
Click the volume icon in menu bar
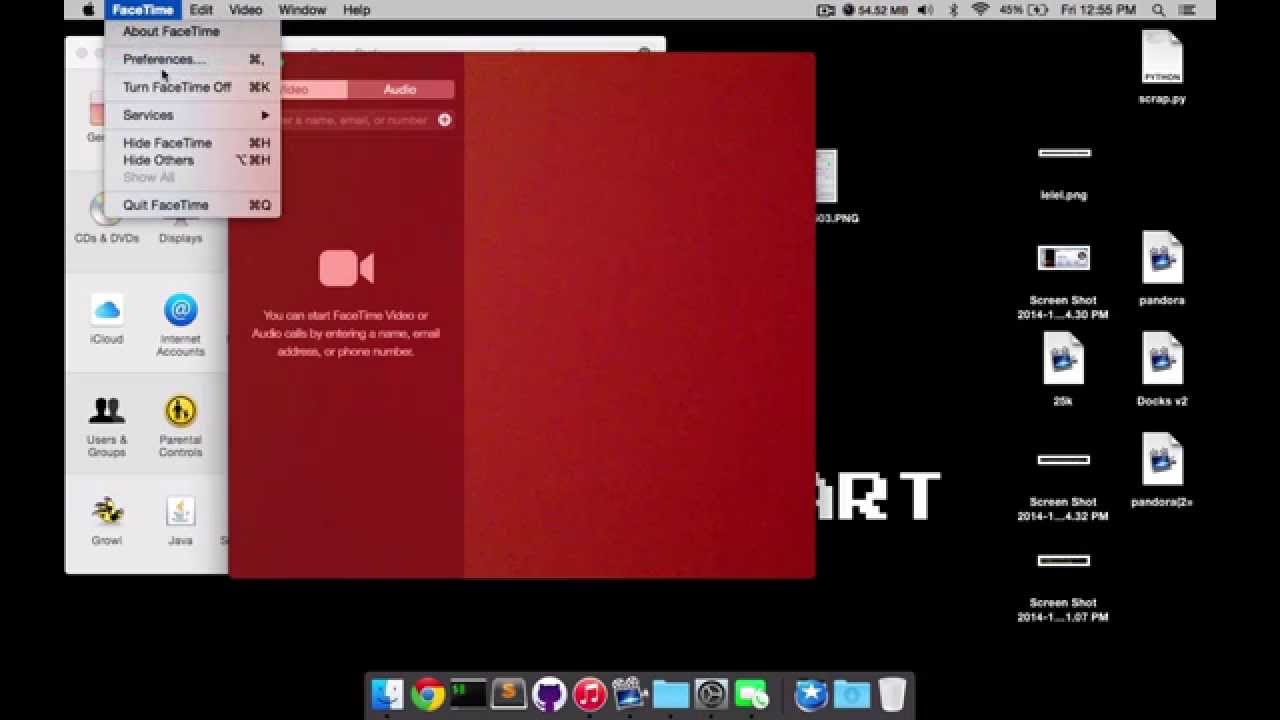coord(925,10)
